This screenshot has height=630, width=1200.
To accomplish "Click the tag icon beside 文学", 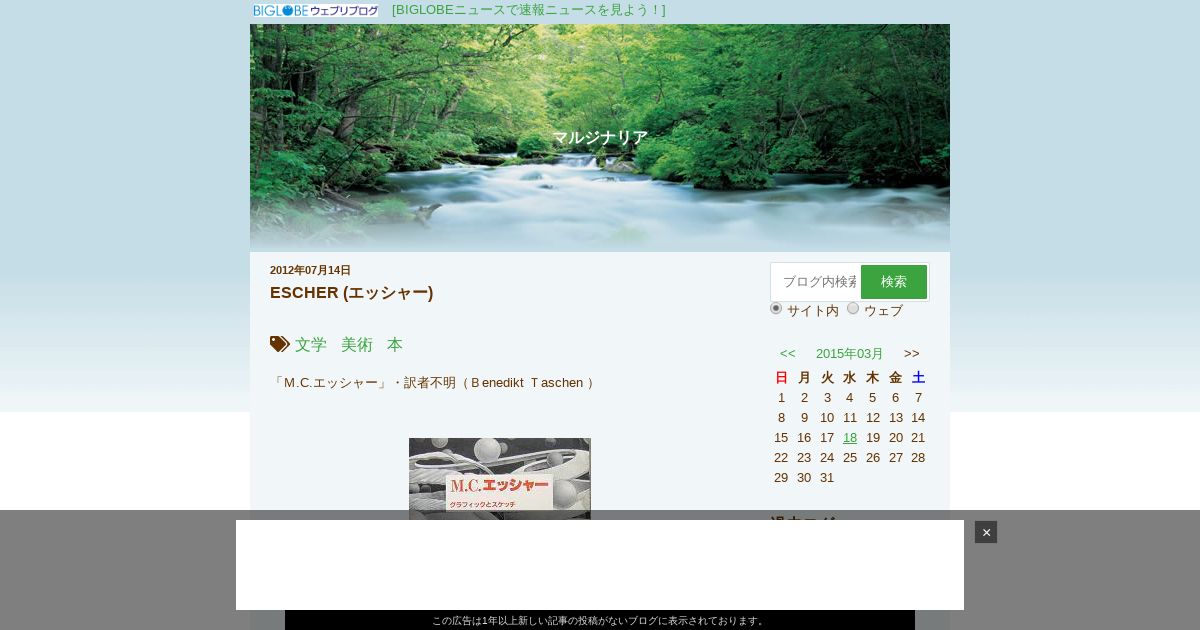I will [x=280, y=344].
